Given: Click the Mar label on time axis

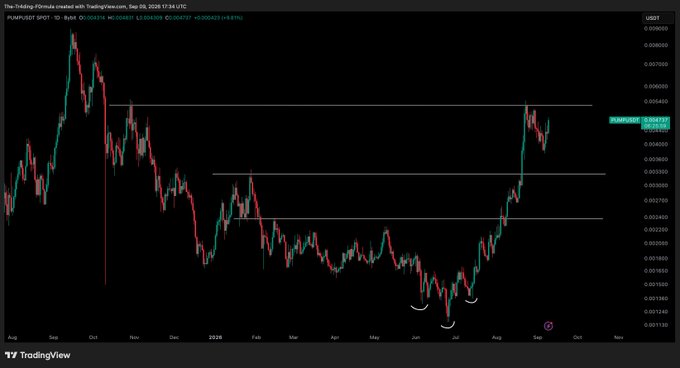Looking at the screenshot, I should [x=294, y=337].
